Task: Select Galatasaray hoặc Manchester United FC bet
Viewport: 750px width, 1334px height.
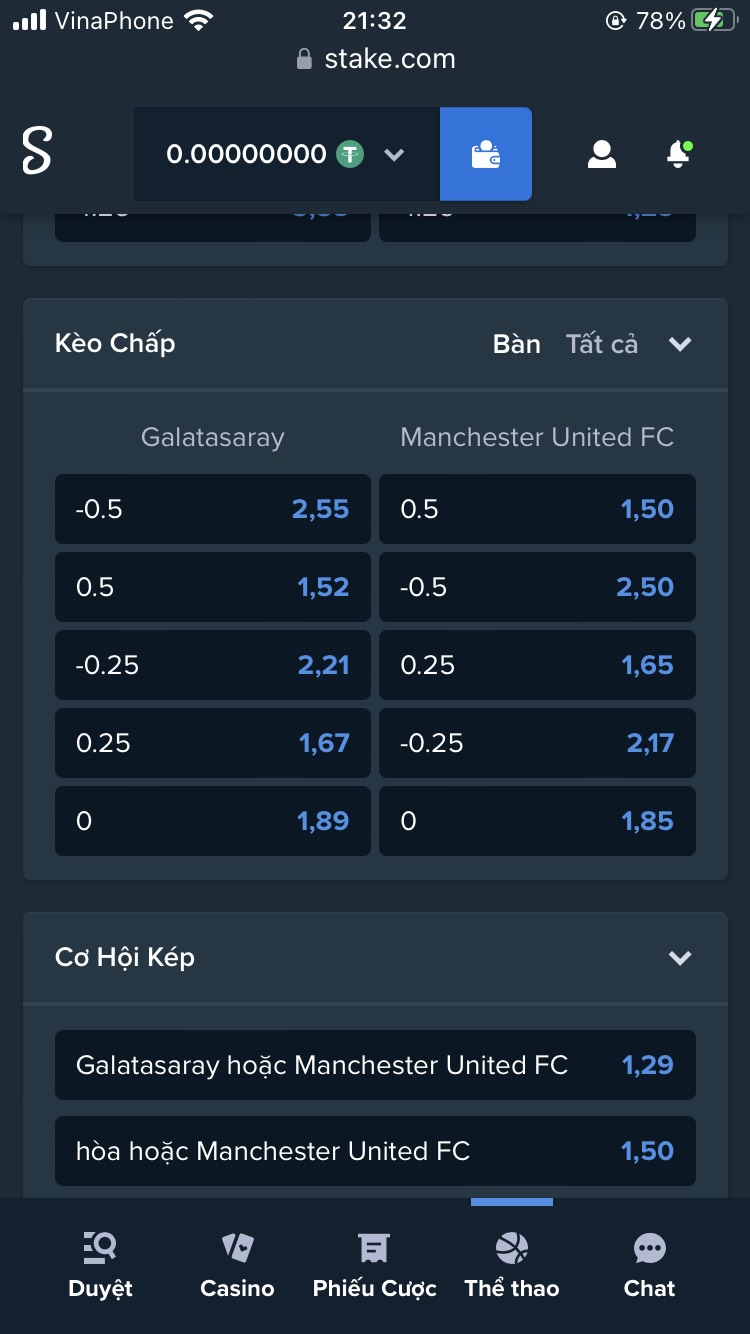Action: 375,1065
